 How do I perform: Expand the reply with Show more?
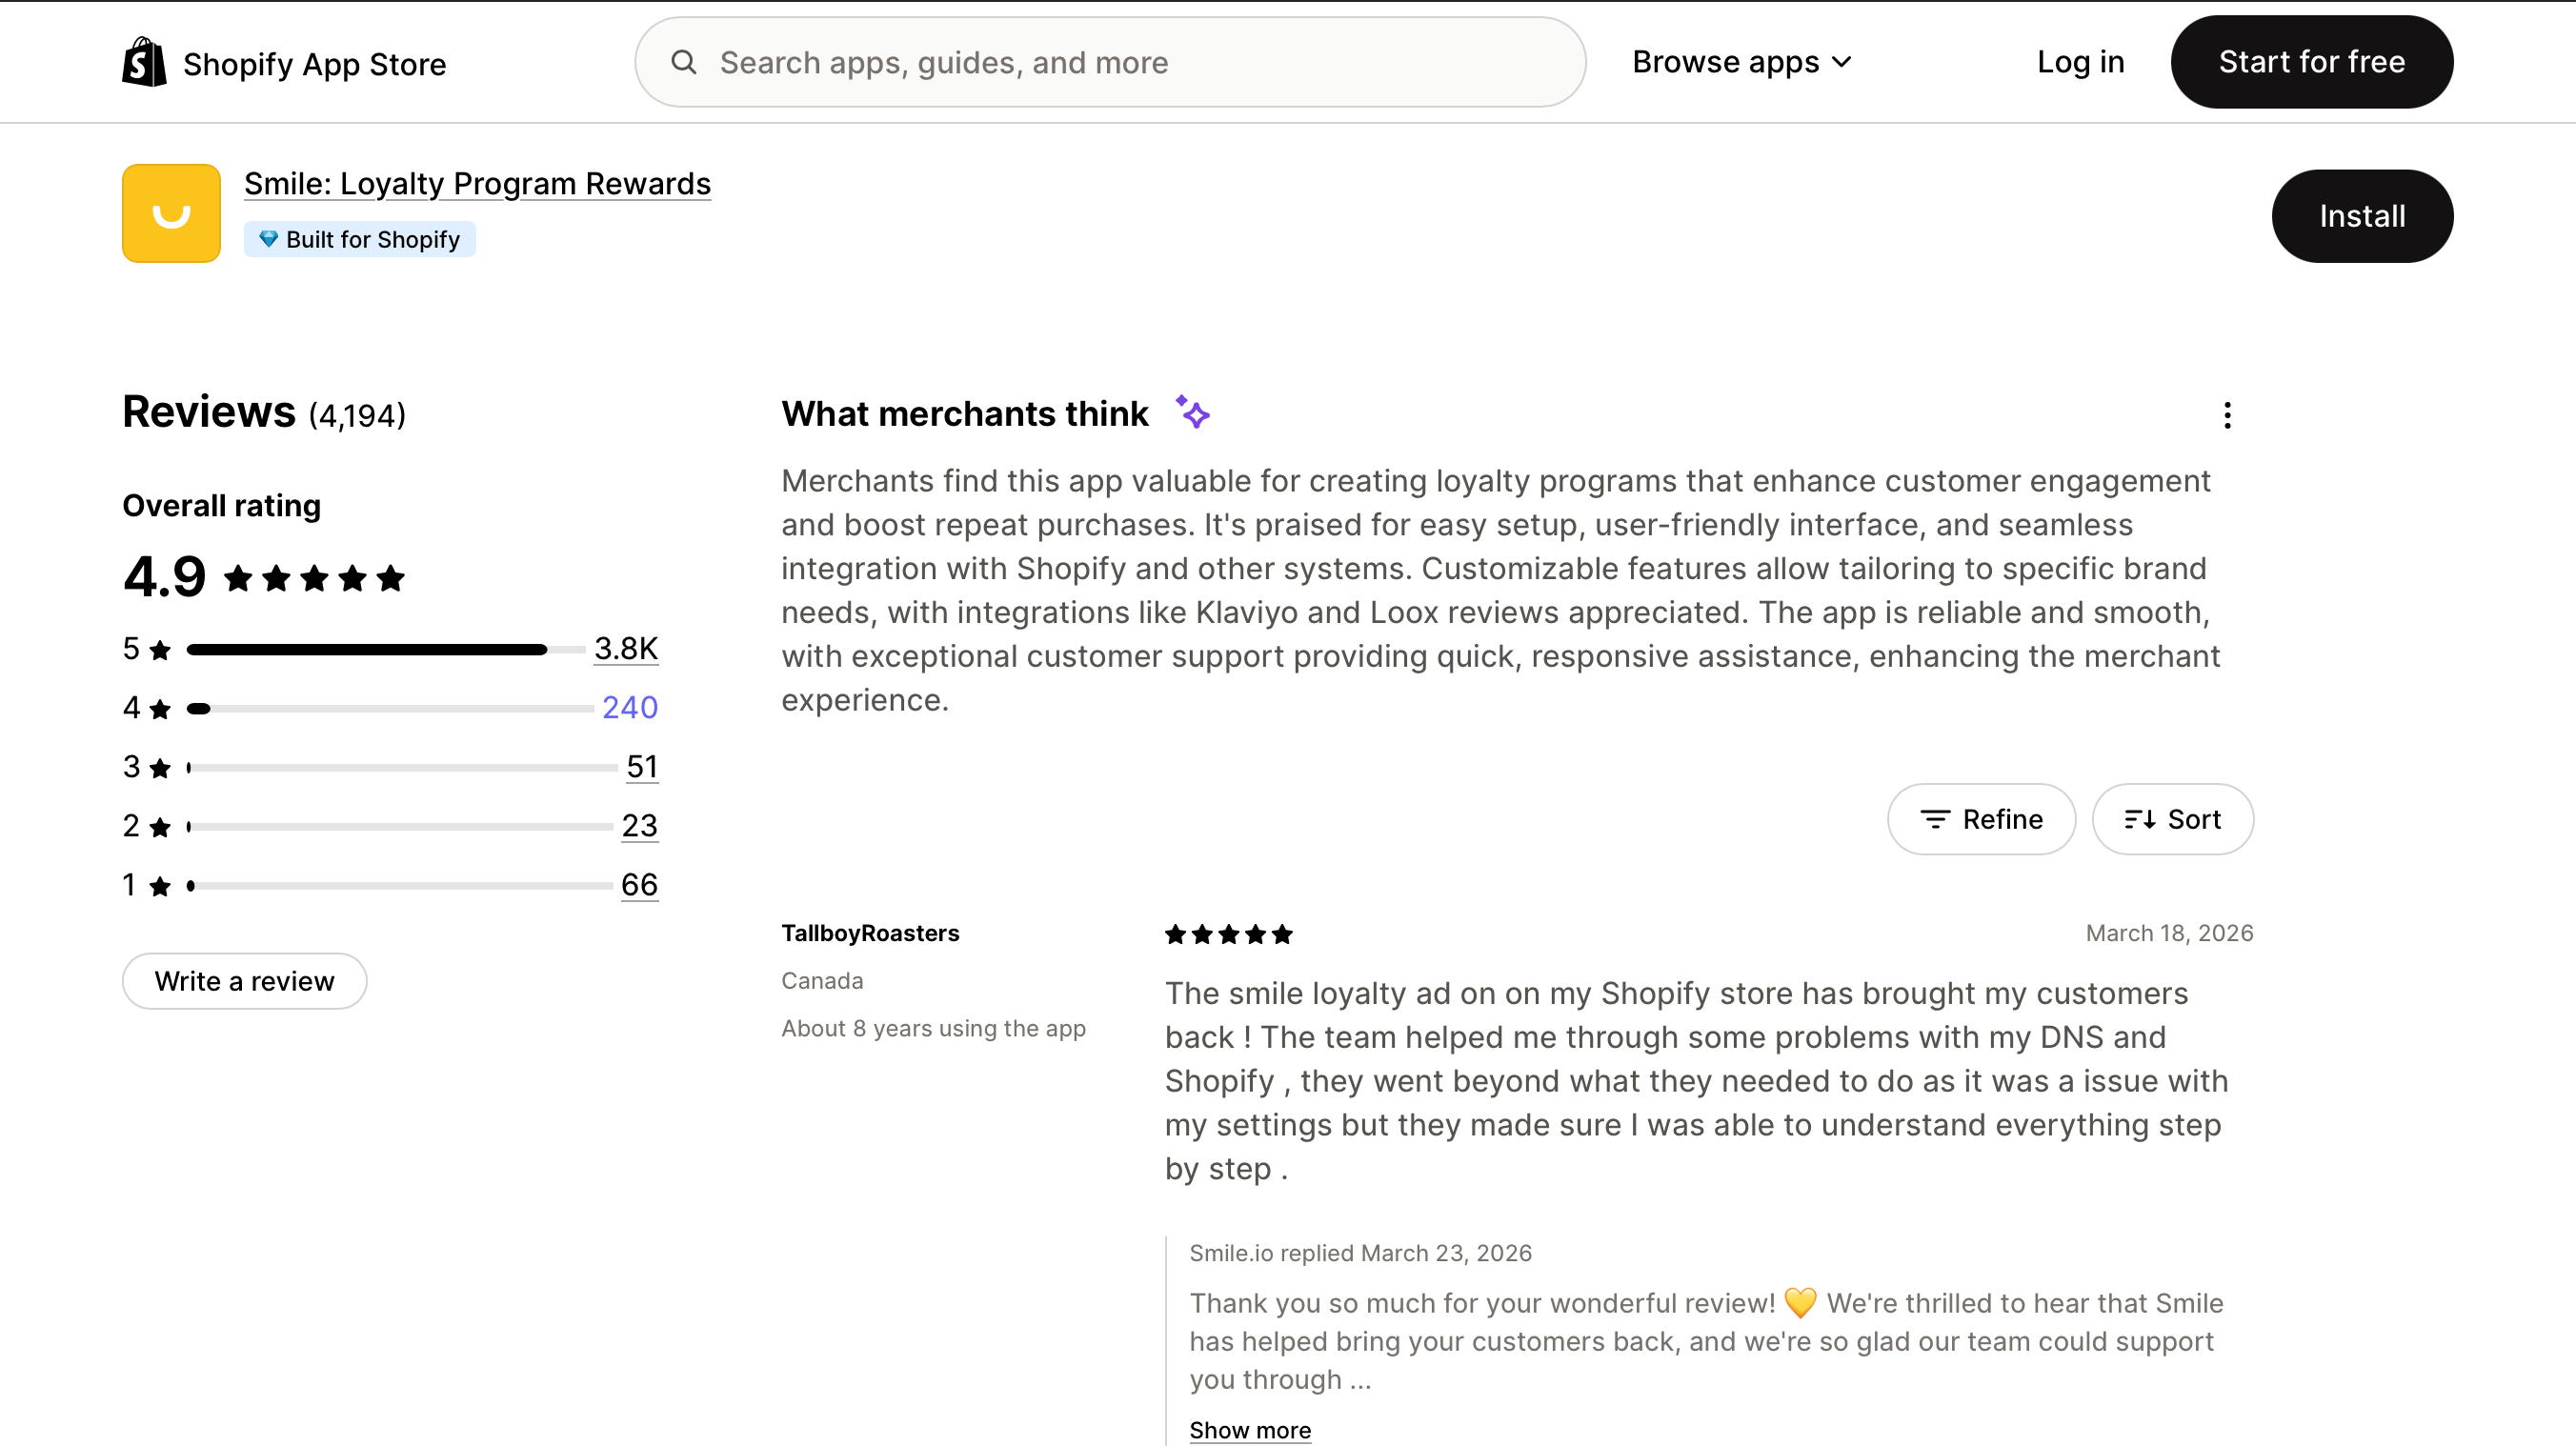click(1250, 1430)
